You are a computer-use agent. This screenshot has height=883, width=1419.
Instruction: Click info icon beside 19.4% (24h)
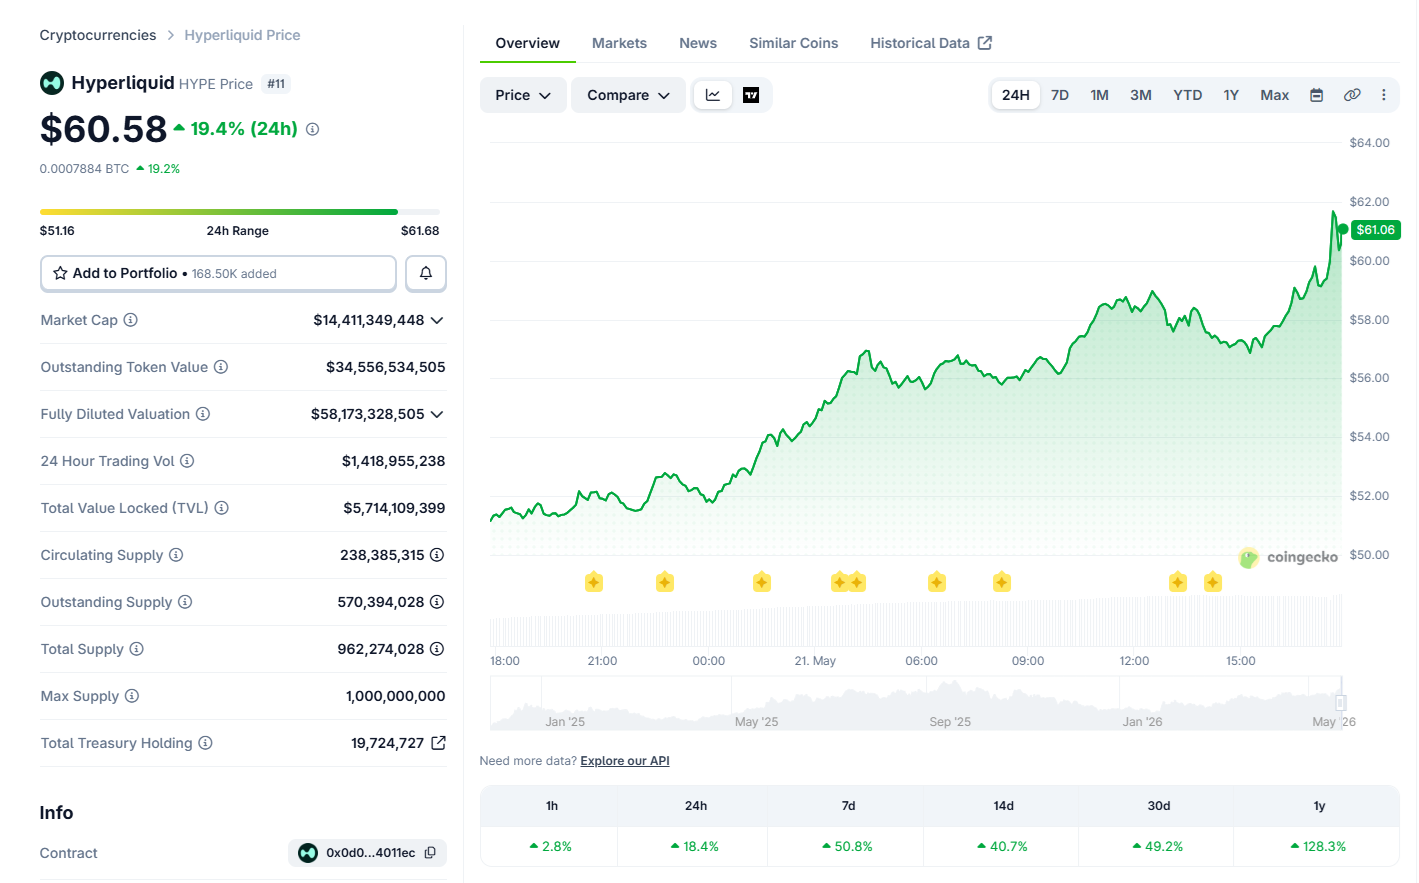[312, 129]
